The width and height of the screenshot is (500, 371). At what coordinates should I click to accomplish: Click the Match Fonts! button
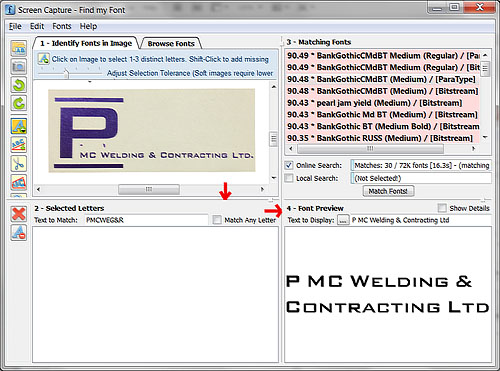click(x=388, y=191)
